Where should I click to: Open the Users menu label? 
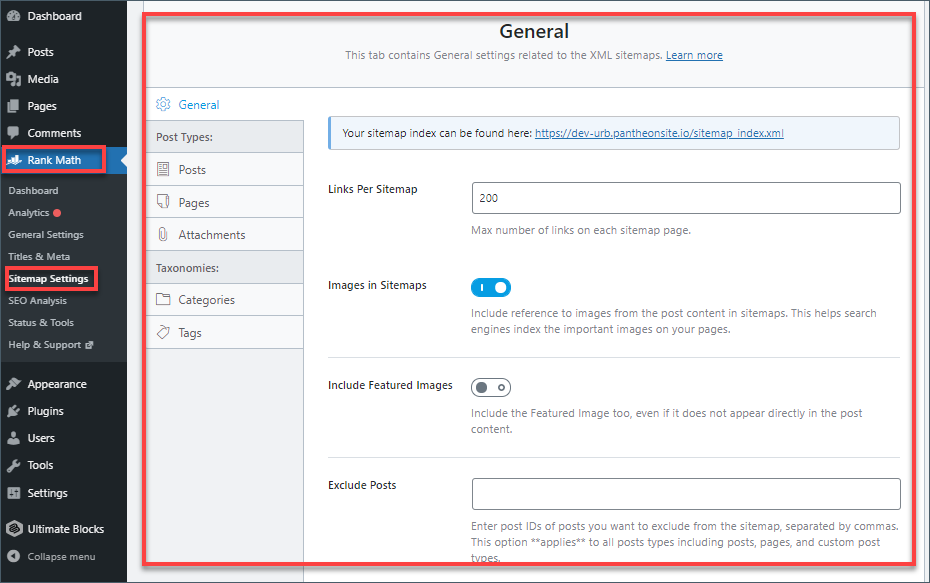(41, 438)
